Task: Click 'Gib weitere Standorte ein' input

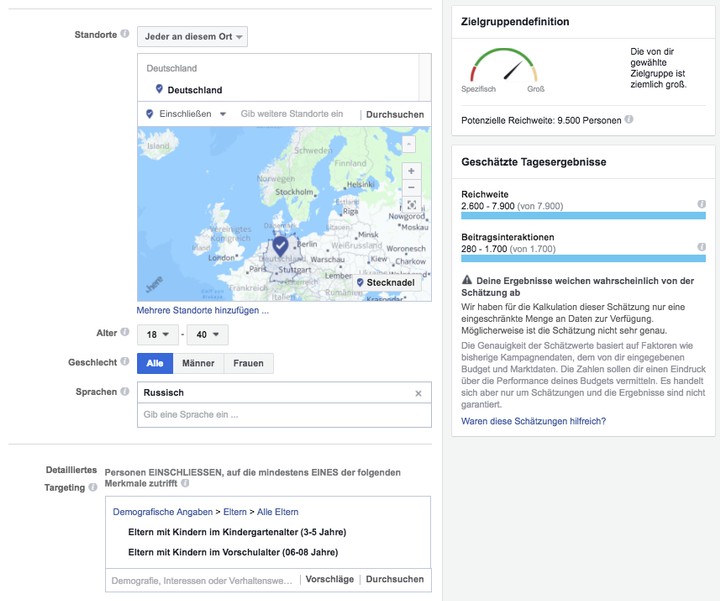Action: [292, 114]
